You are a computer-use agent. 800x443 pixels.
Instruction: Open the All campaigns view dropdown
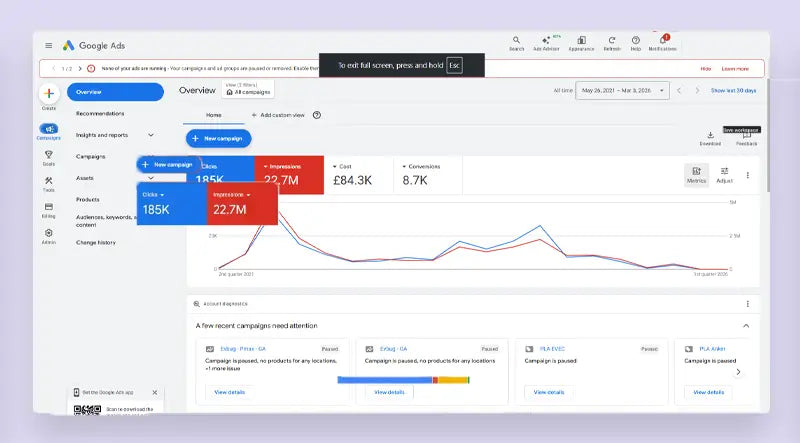(248, 89)
